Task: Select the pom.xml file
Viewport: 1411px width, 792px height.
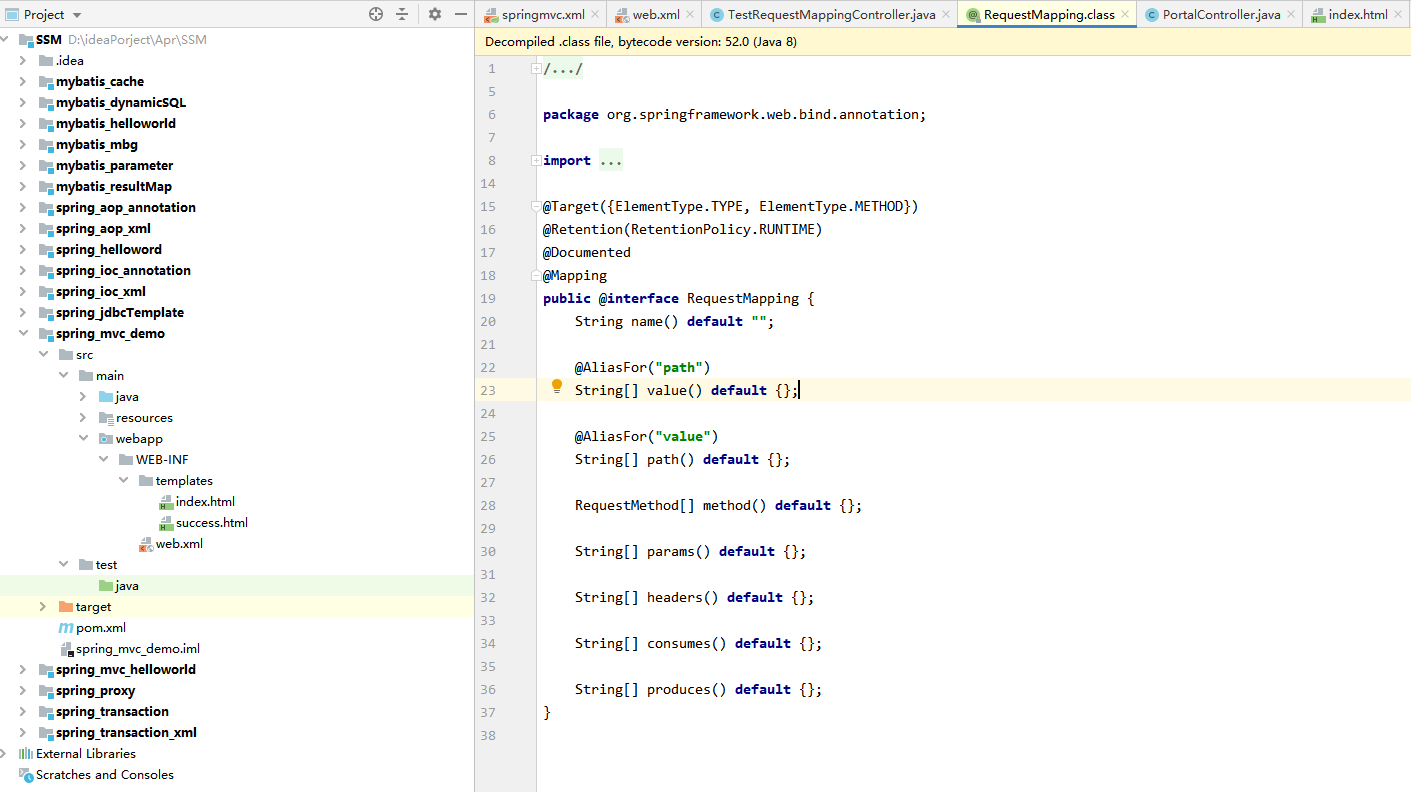Action: coord(101,628)
